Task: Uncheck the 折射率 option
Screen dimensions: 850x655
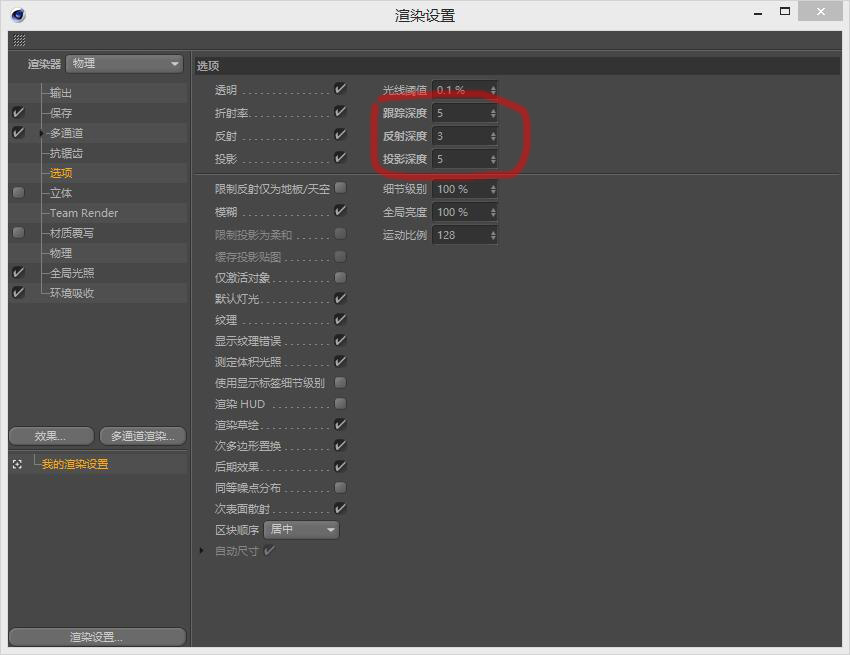Action: (340, 112)
